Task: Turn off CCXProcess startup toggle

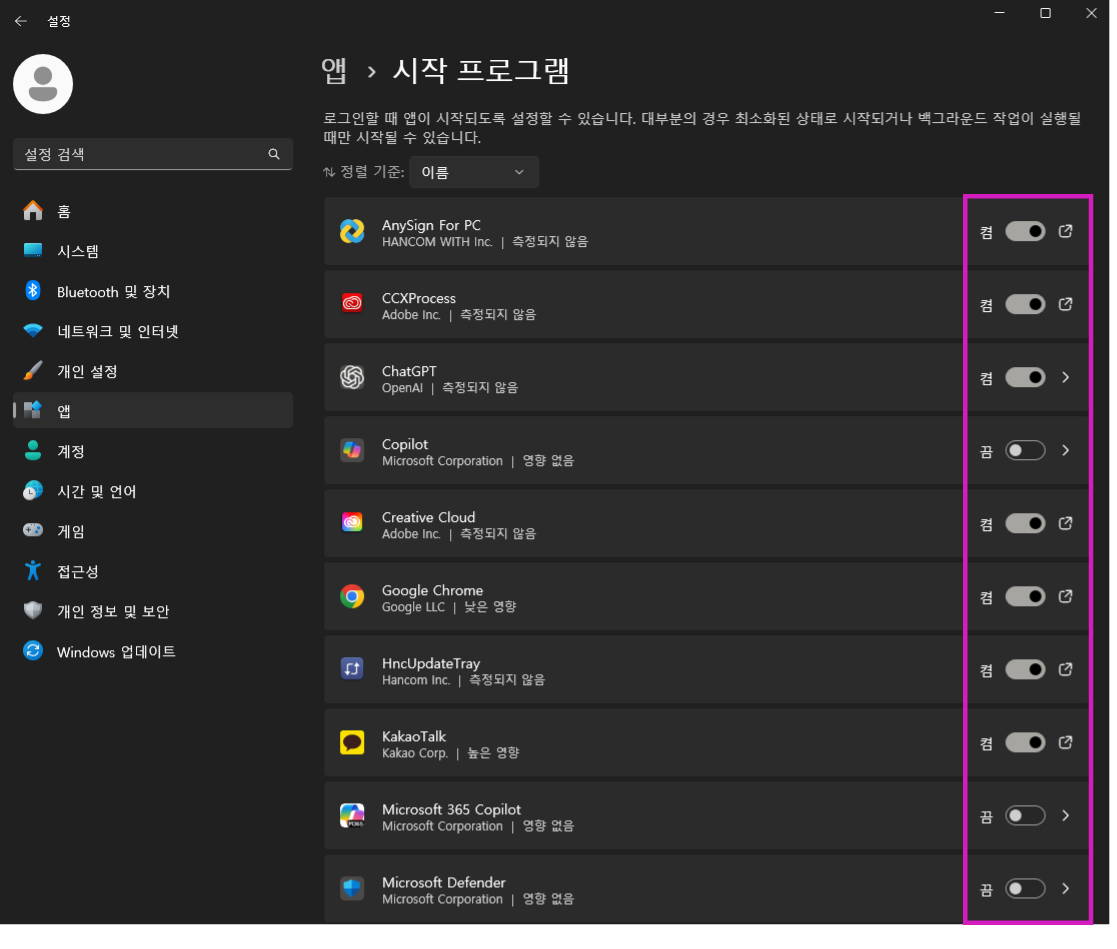Action: click(1025, 304)
